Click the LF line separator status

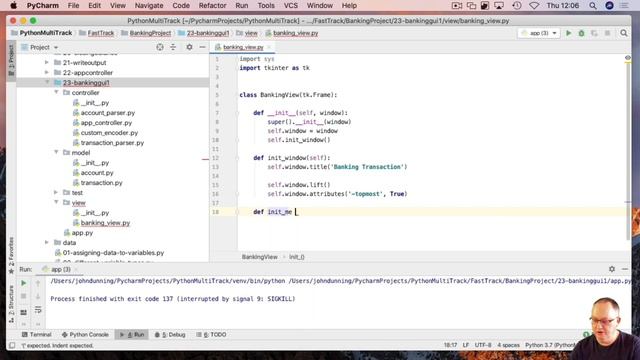point(466,345)
